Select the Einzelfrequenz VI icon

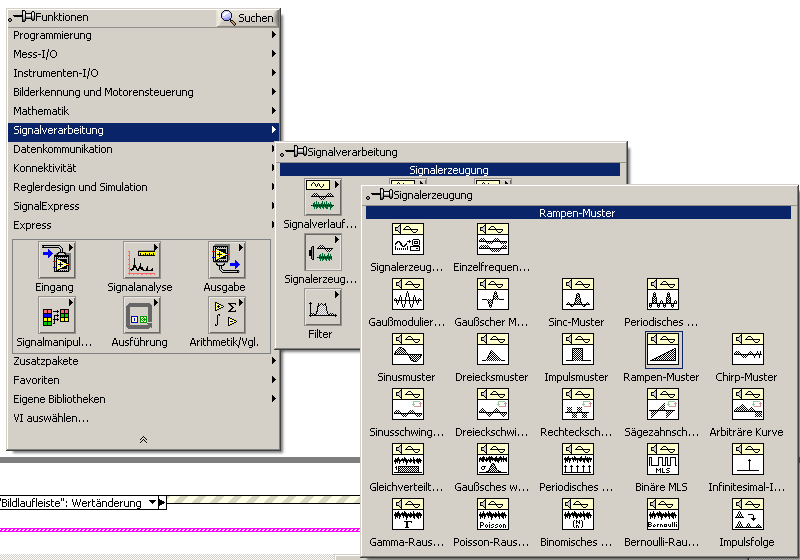point(493,240)
